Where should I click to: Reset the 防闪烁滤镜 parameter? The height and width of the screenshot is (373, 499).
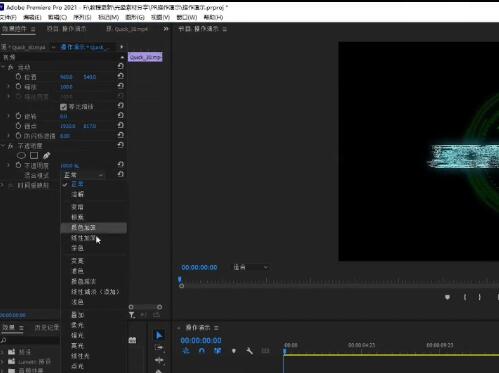(121, 135)
